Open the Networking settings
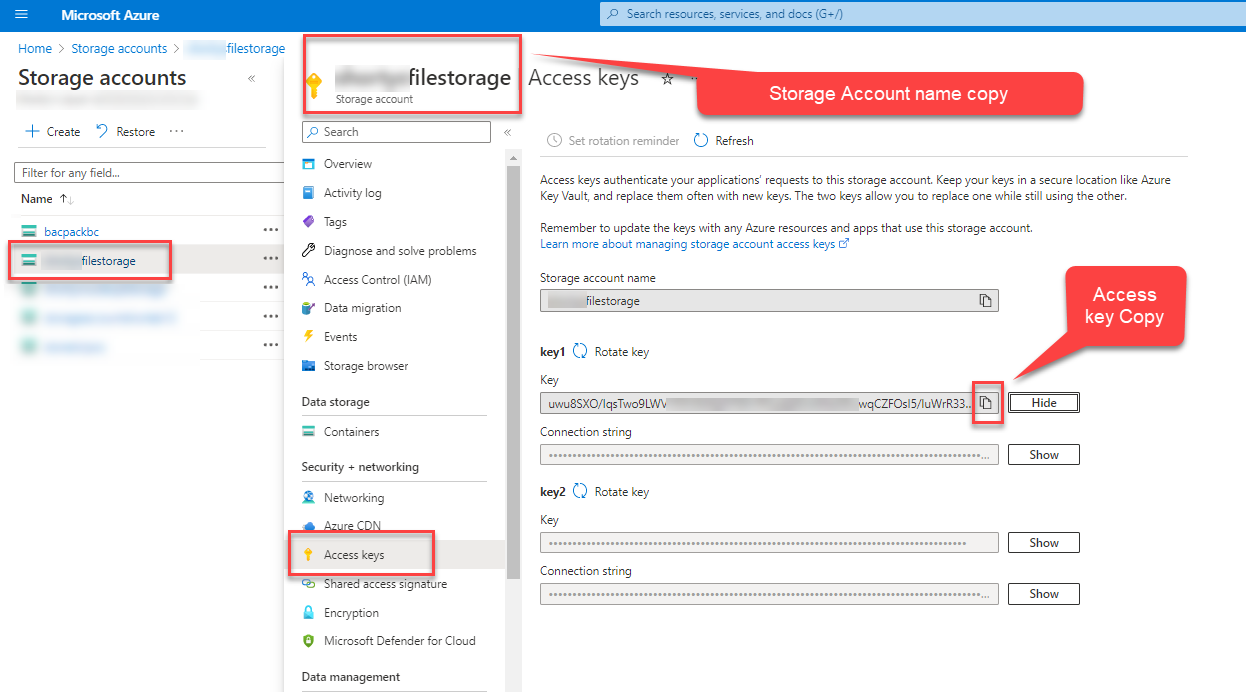 (354, 497)
